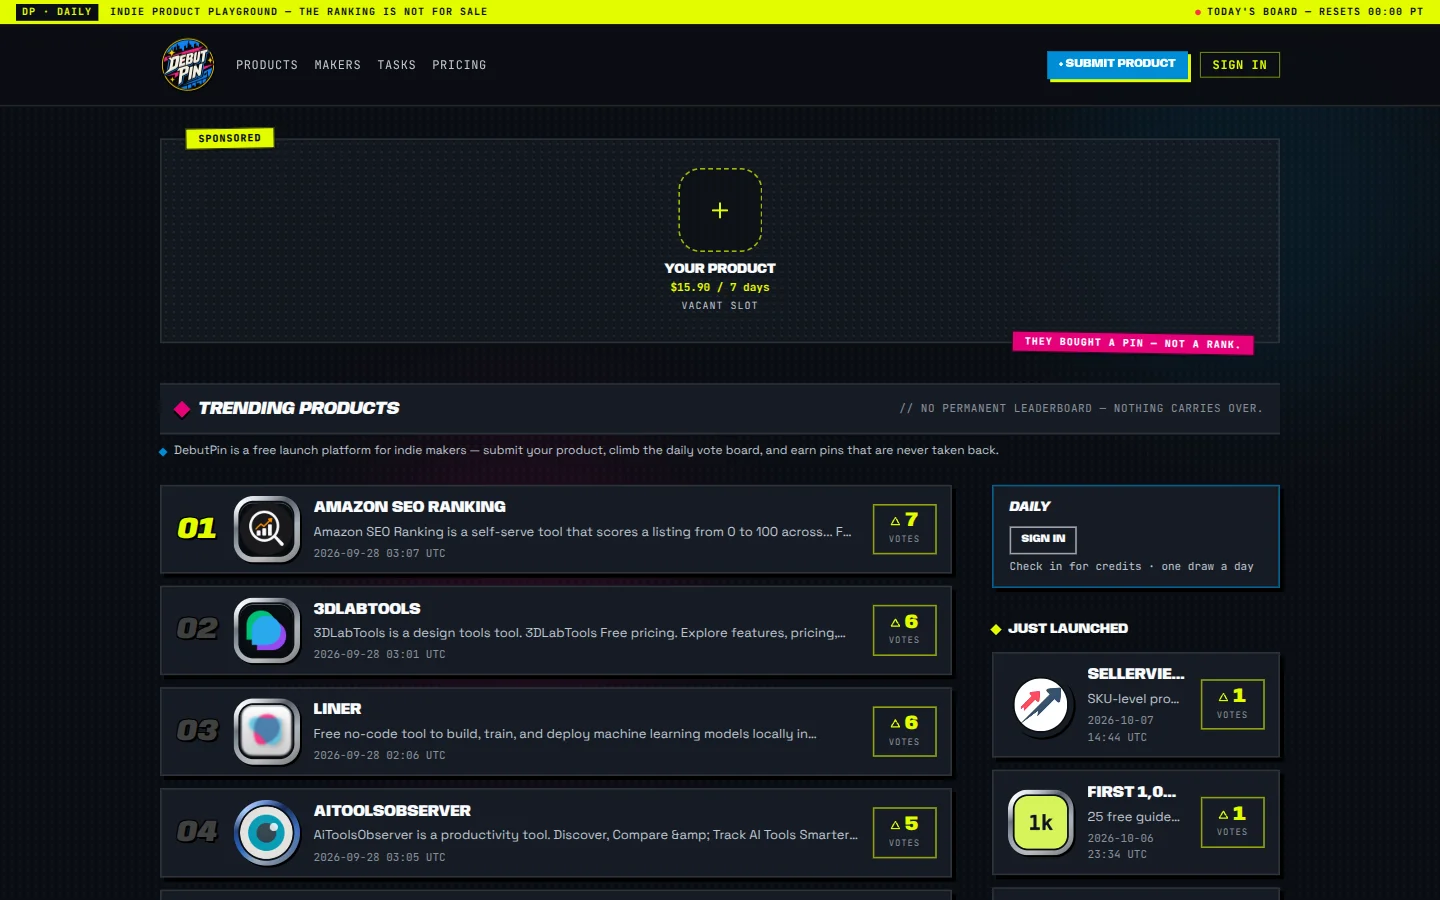Open the First 1,0... product title
The image size is (1440, 900).
pos(1132,792)
